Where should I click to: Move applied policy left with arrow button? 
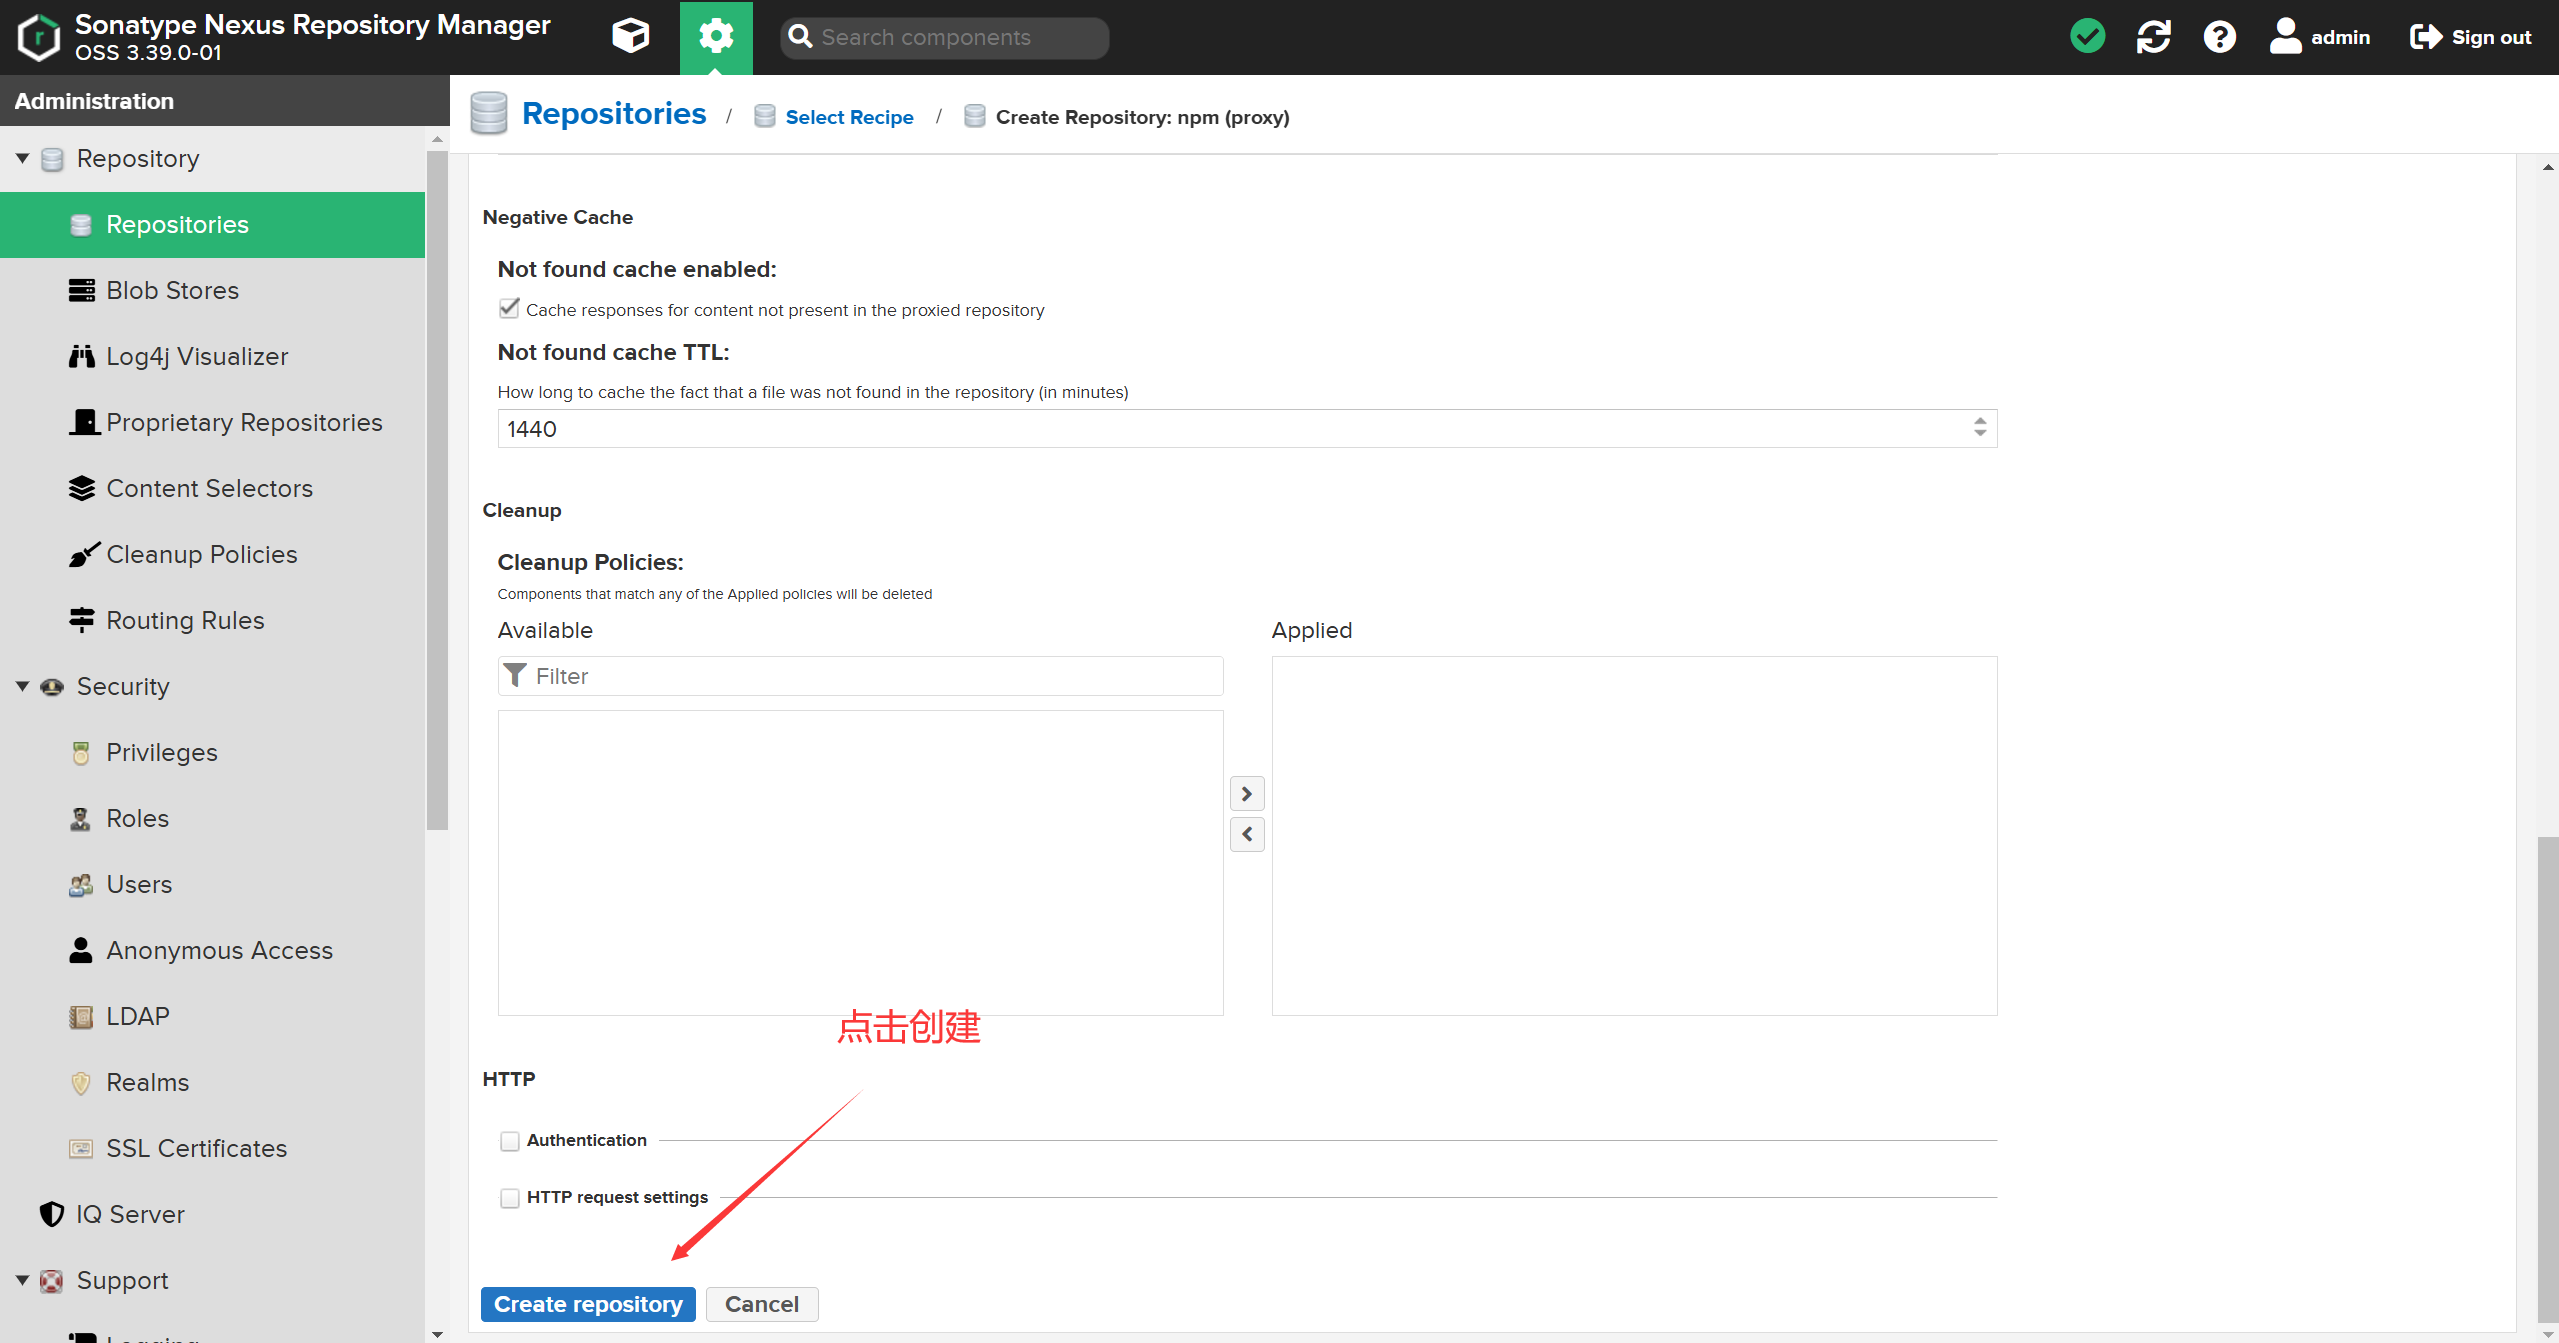pyautogui.click(x=1246, y=834)
